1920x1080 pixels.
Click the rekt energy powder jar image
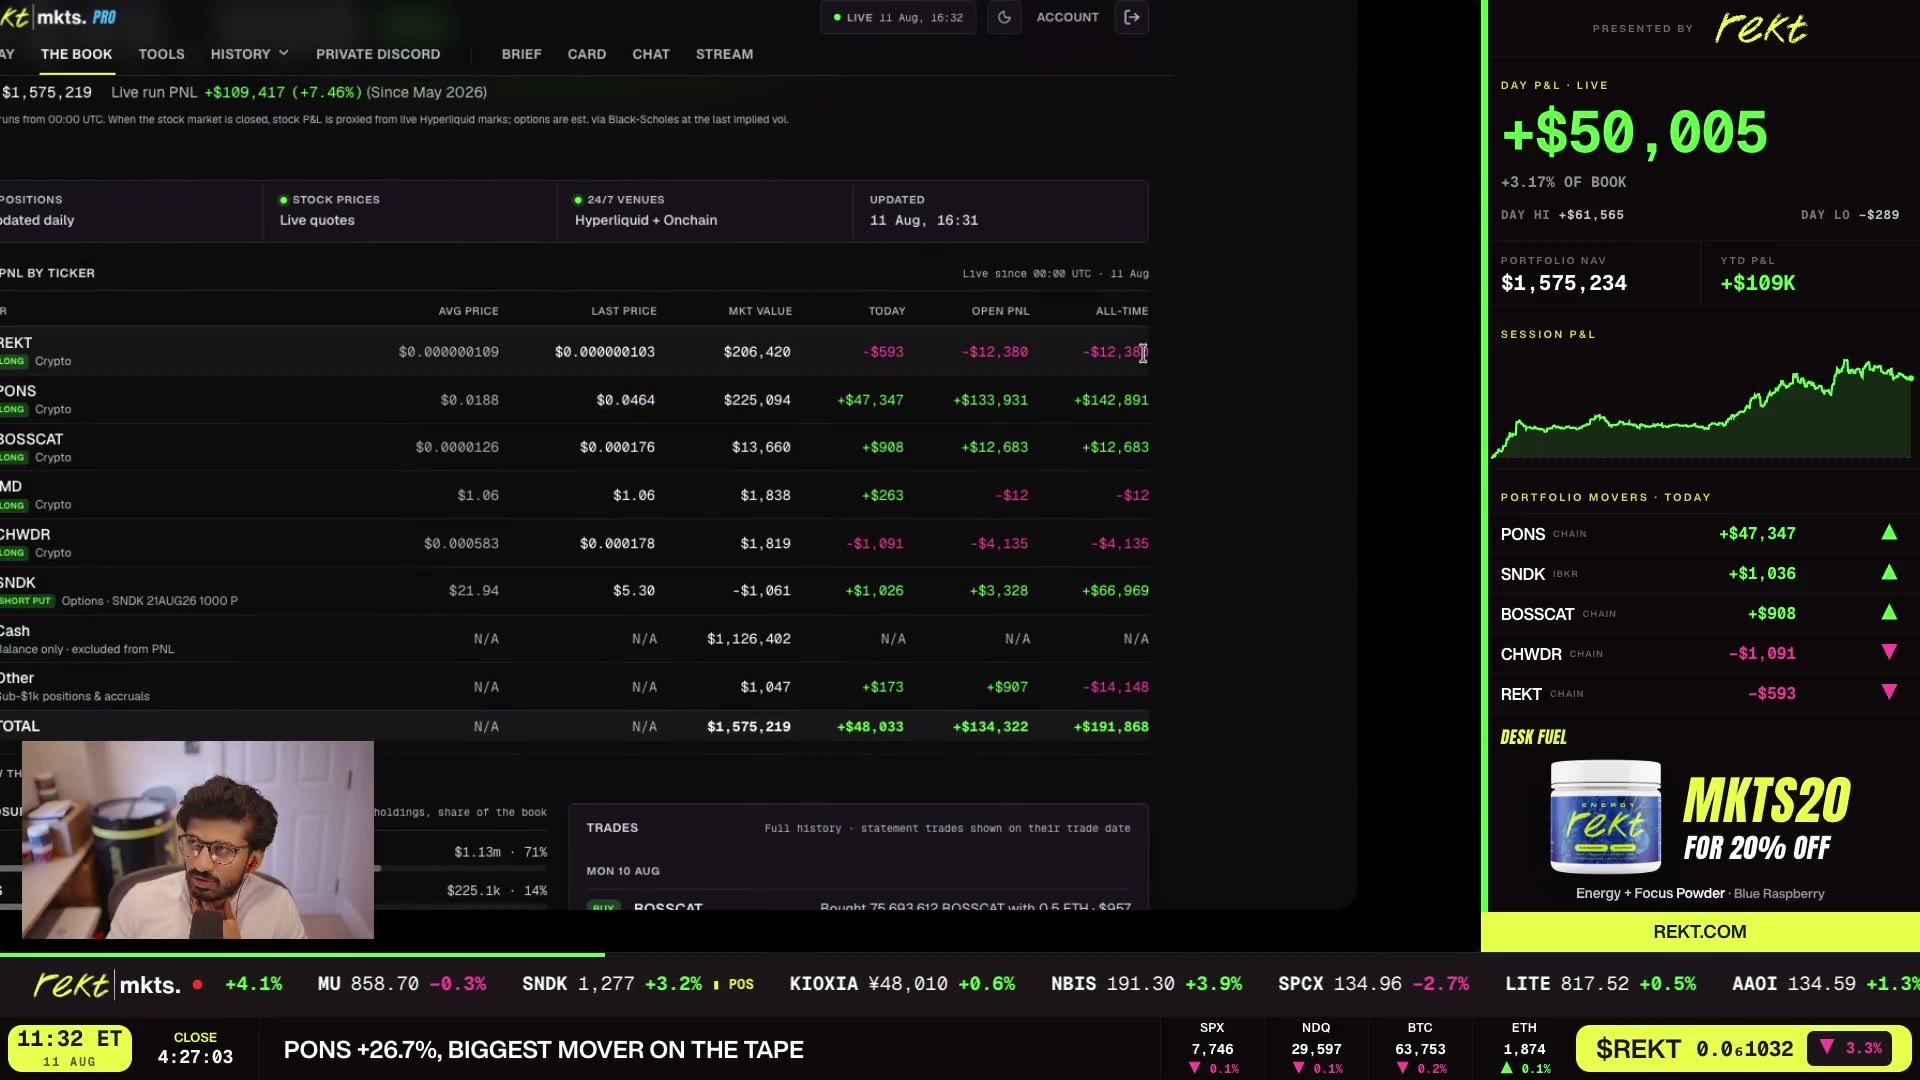[x=1605, y=818]
